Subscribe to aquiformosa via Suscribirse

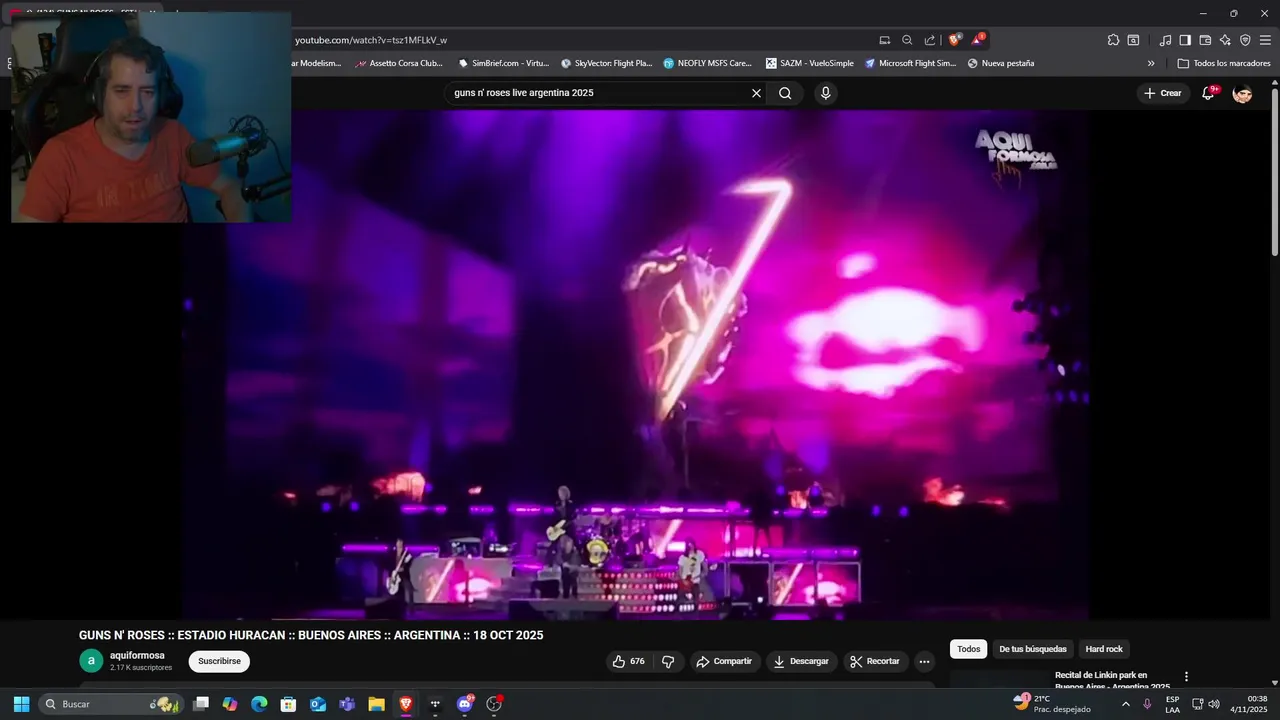[x=219, y=661]
